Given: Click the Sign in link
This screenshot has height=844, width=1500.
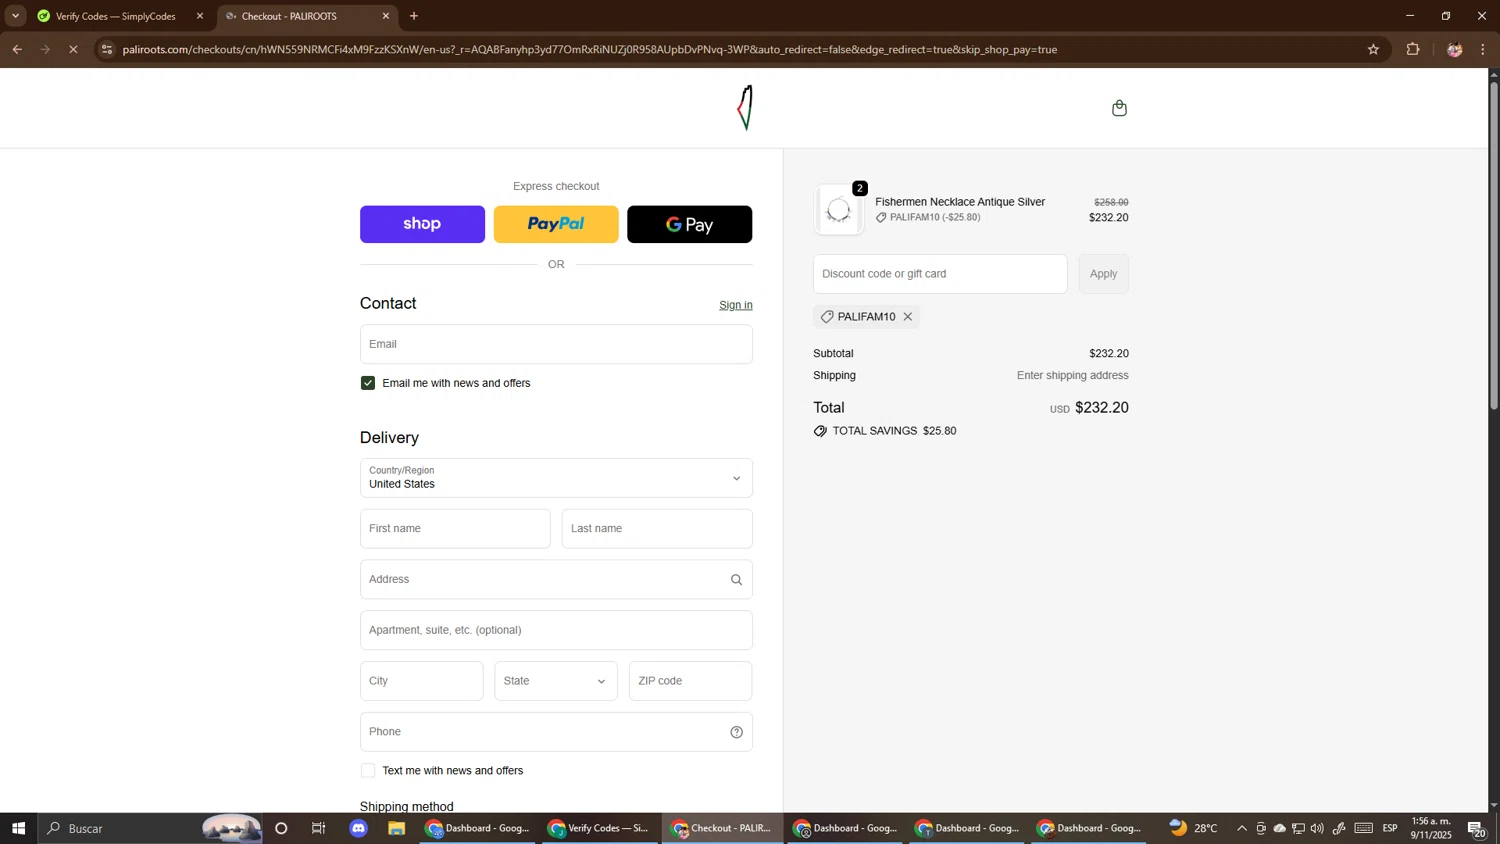Looking at the screenshot, I should click(x=736, y=305).
